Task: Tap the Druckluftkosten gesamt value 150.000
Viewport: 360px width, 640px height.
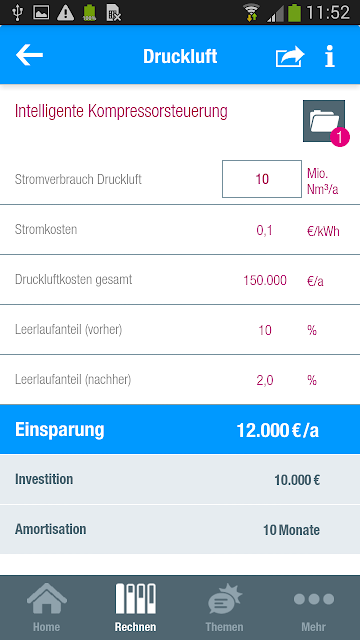Action: 265,280
